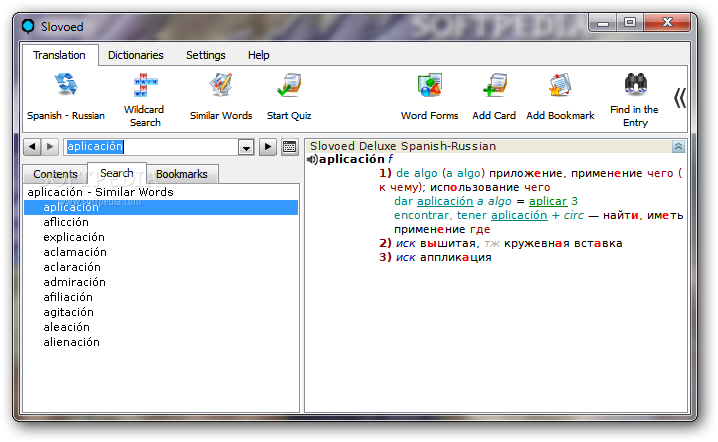
Task: Add Card for current word
Action: (x=494, y=96)
